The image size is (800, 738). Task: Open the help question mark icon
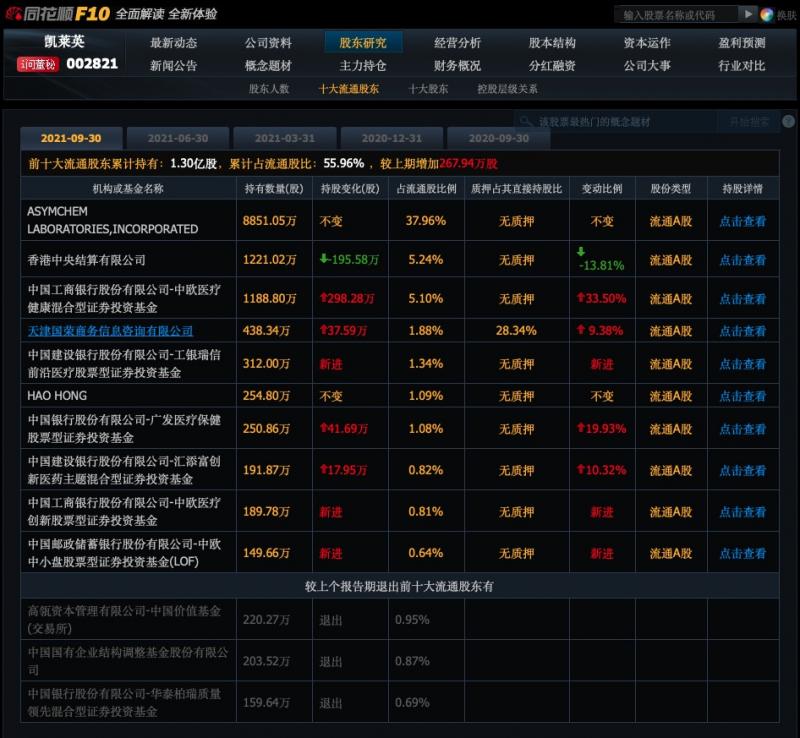788,121
